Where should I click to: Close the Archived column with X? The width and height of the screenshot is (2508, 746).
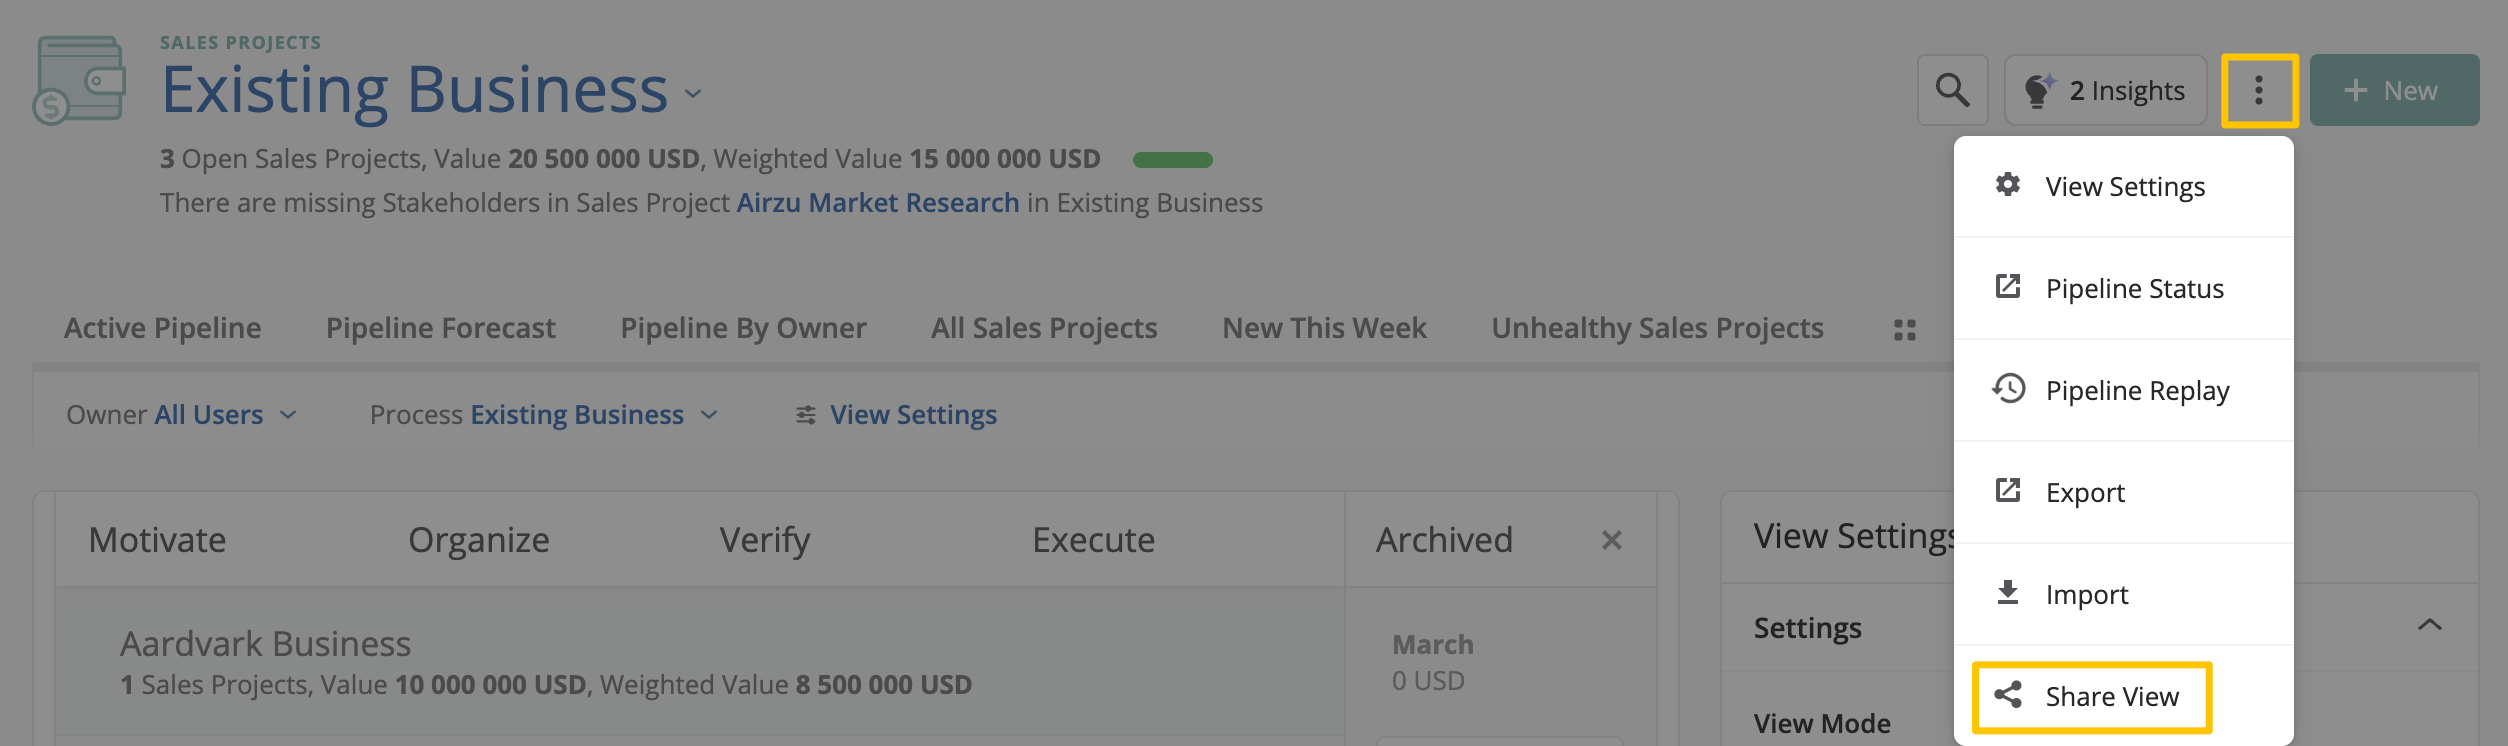[1611, 540]
